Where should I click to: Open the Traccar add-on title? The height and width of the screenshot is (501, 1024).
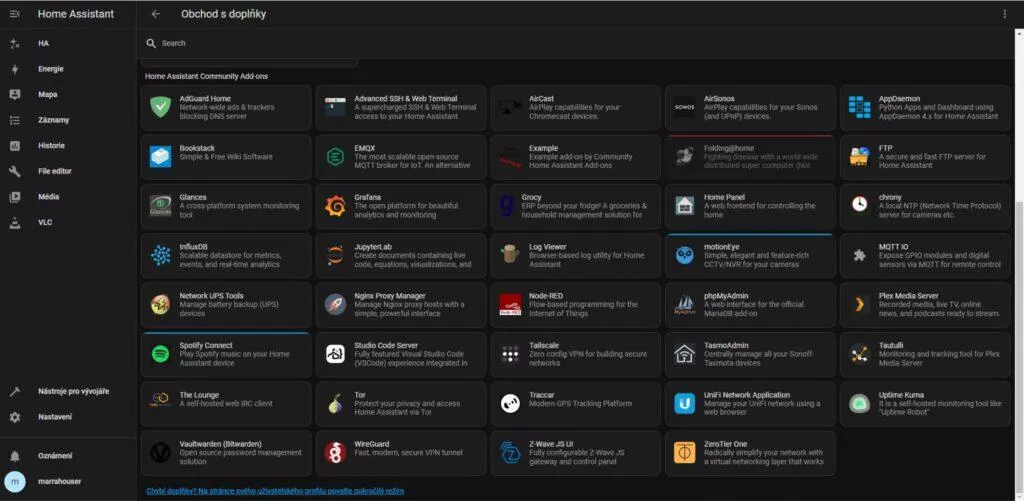point(541,395)
